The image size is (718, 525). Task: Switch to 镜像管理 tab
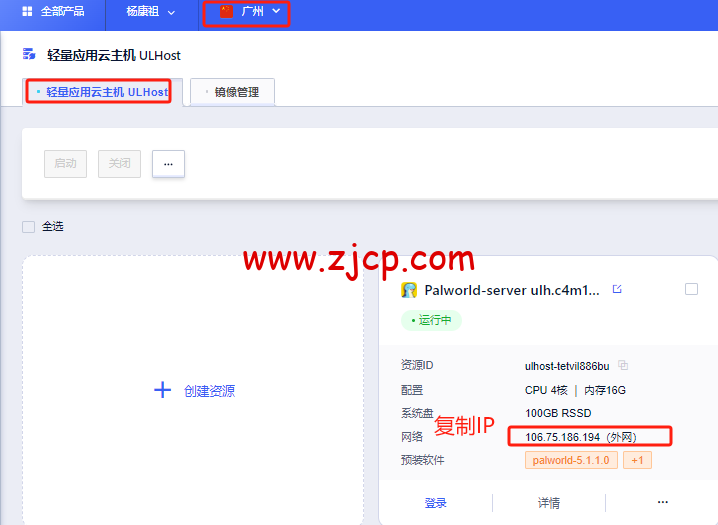[232, 92]
